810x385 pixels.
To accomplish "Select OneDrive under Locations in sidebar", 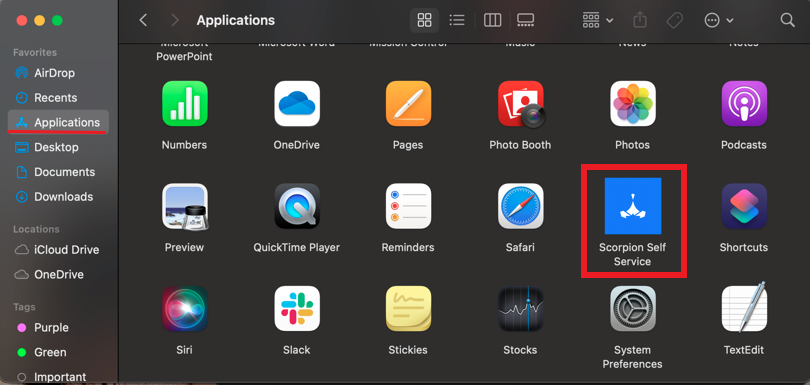I will click(x=58, y=274).
